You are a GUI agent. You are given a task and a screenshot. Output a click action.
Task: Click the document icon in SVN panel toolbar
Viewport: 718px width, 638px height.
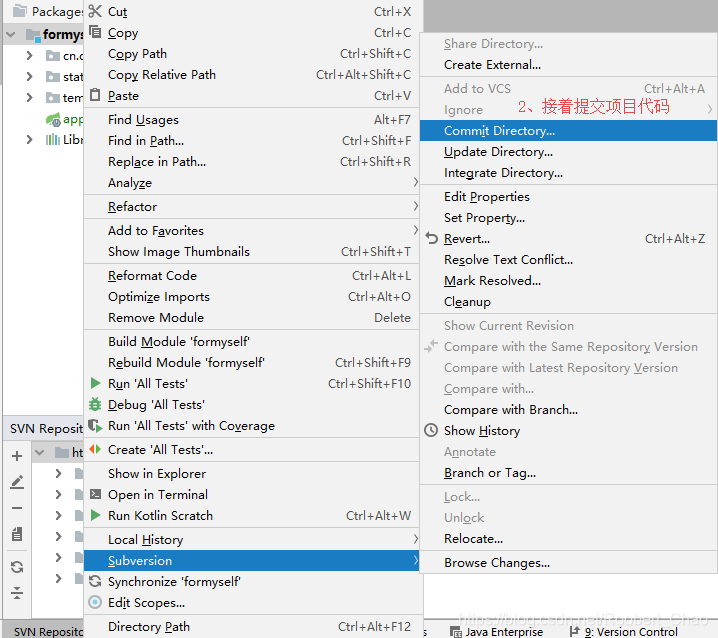click(x=17, y=534)
